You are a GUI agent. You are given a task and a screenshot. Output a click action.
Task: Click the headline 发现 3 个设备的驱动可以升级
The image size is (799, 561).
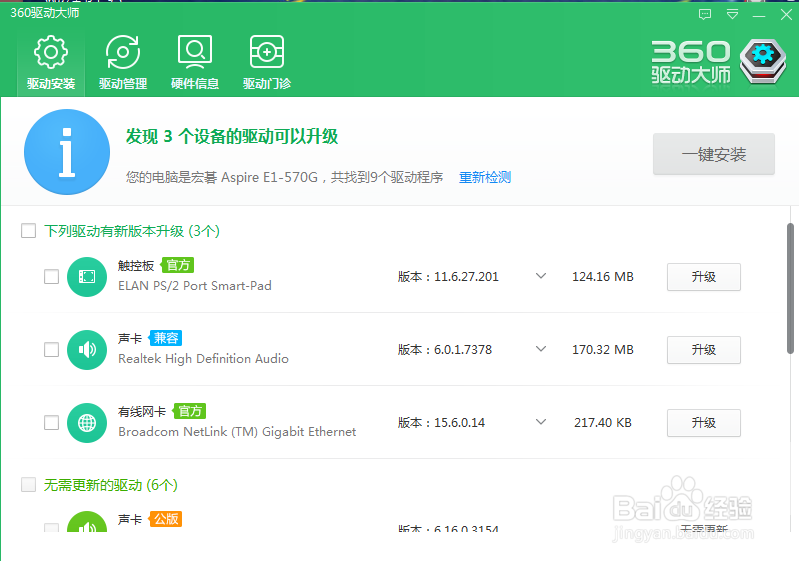232,137
